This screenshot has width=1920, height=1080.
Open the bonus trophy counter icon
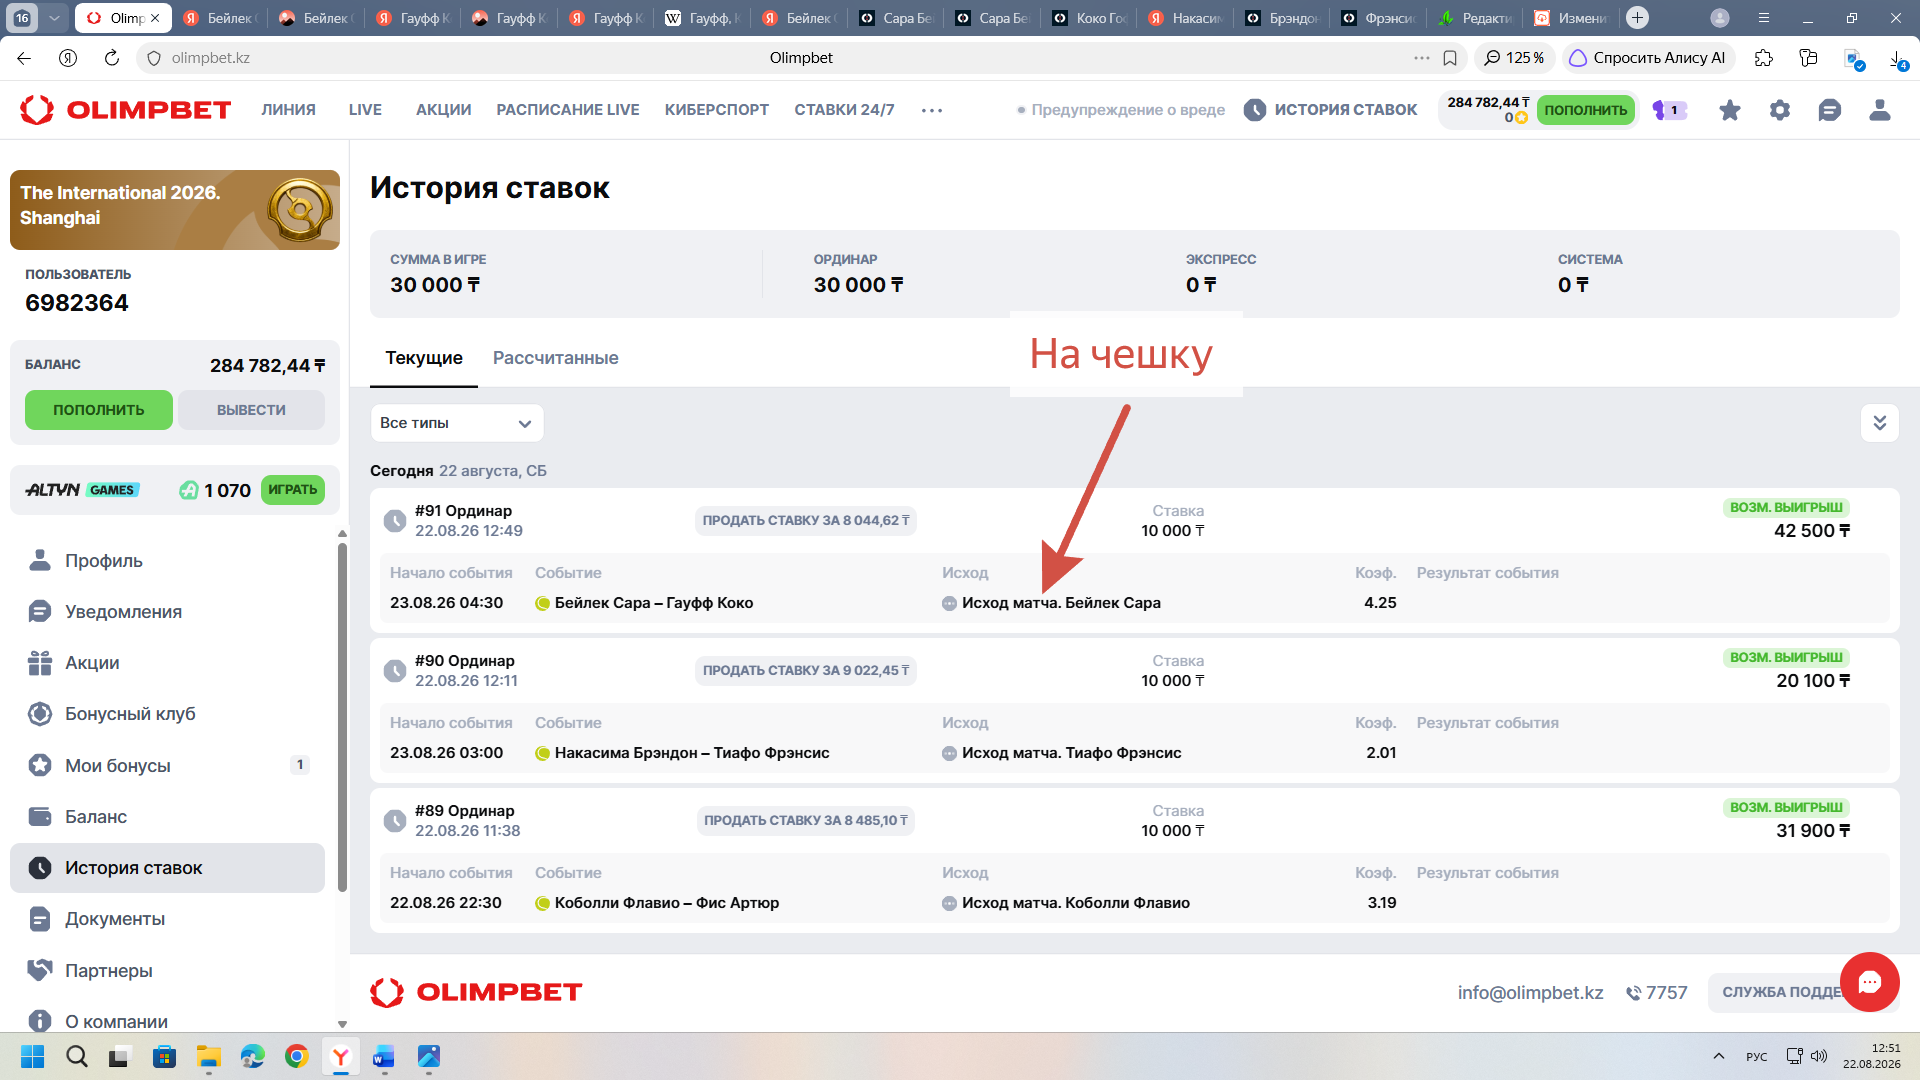[x=1669, y=110]
